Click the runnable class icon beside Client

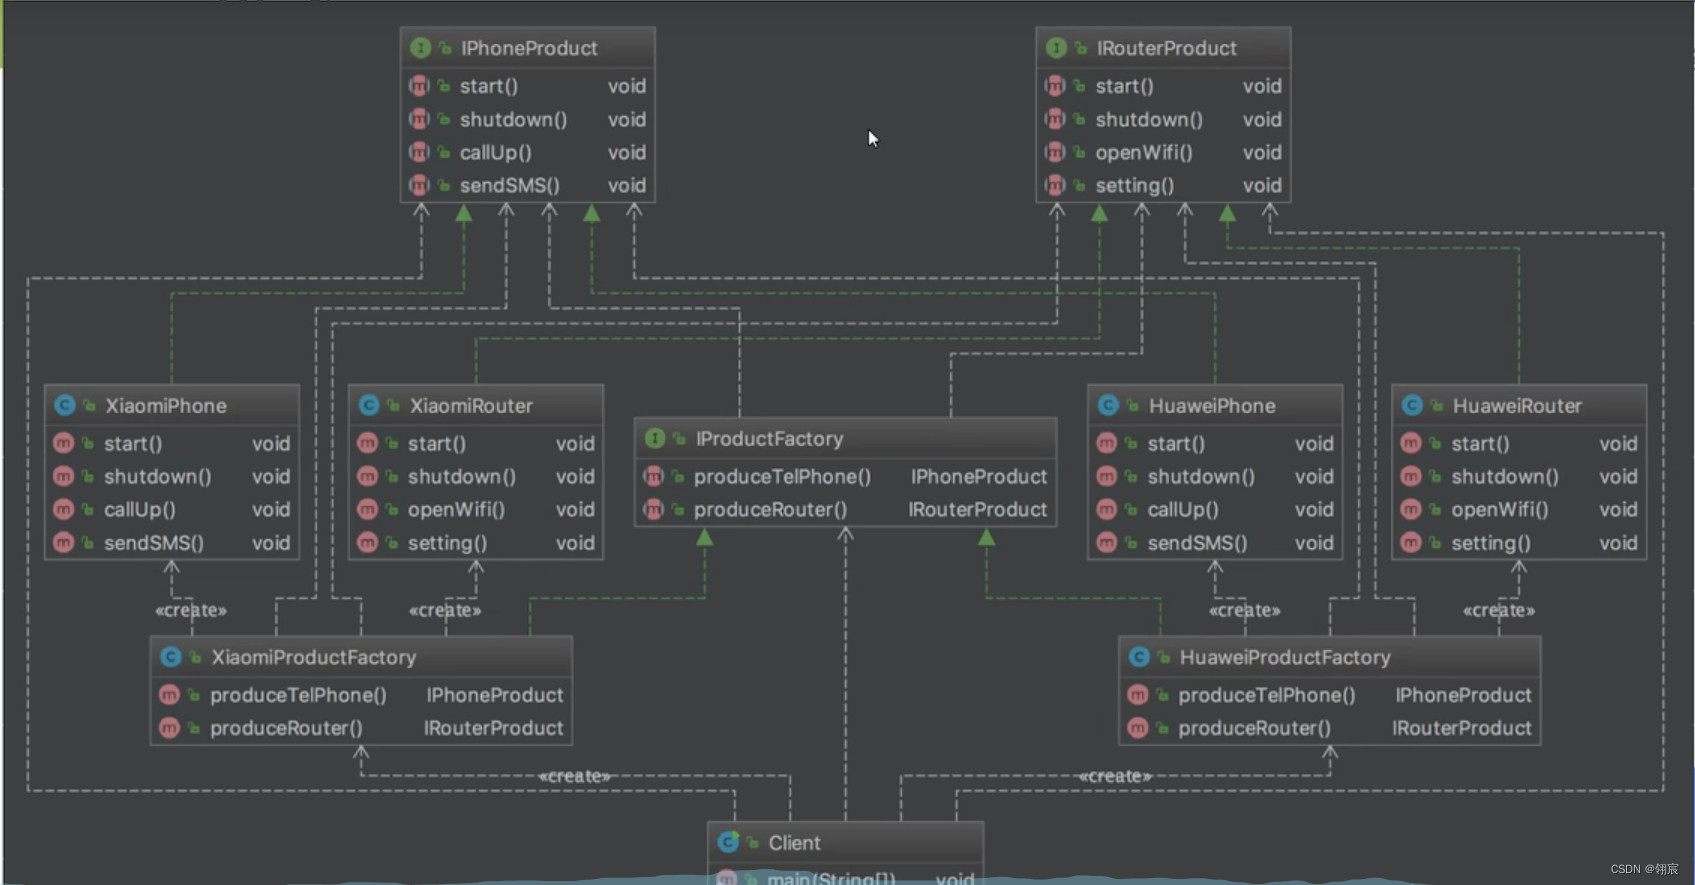tap(728, 842)
